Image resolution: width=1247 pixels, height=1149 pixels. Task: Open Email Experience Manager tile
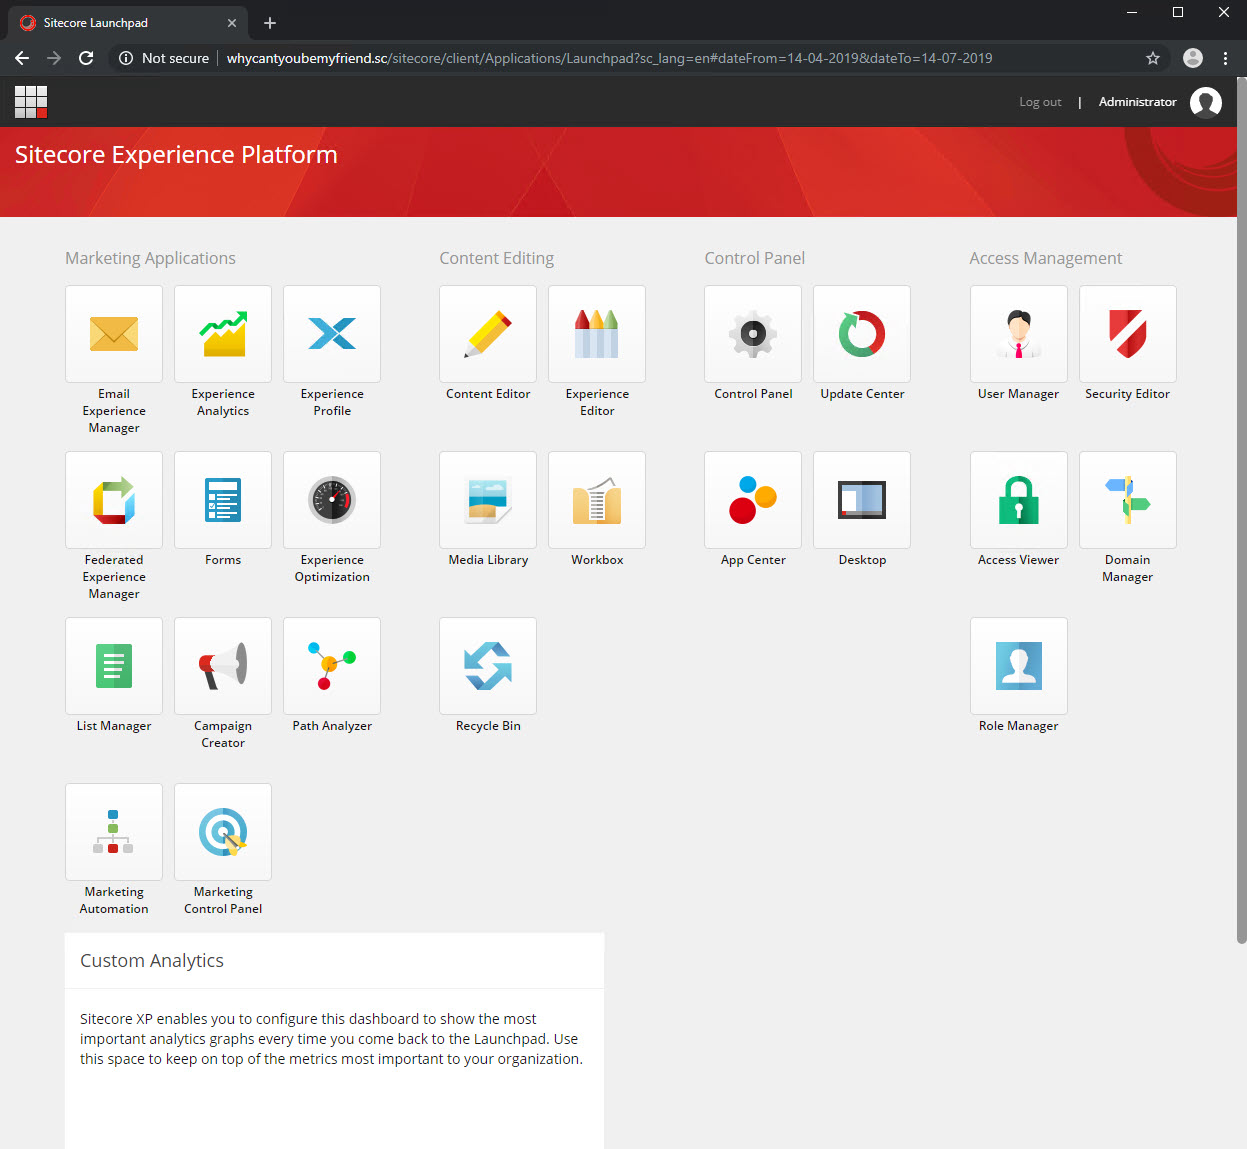(114, 334)
